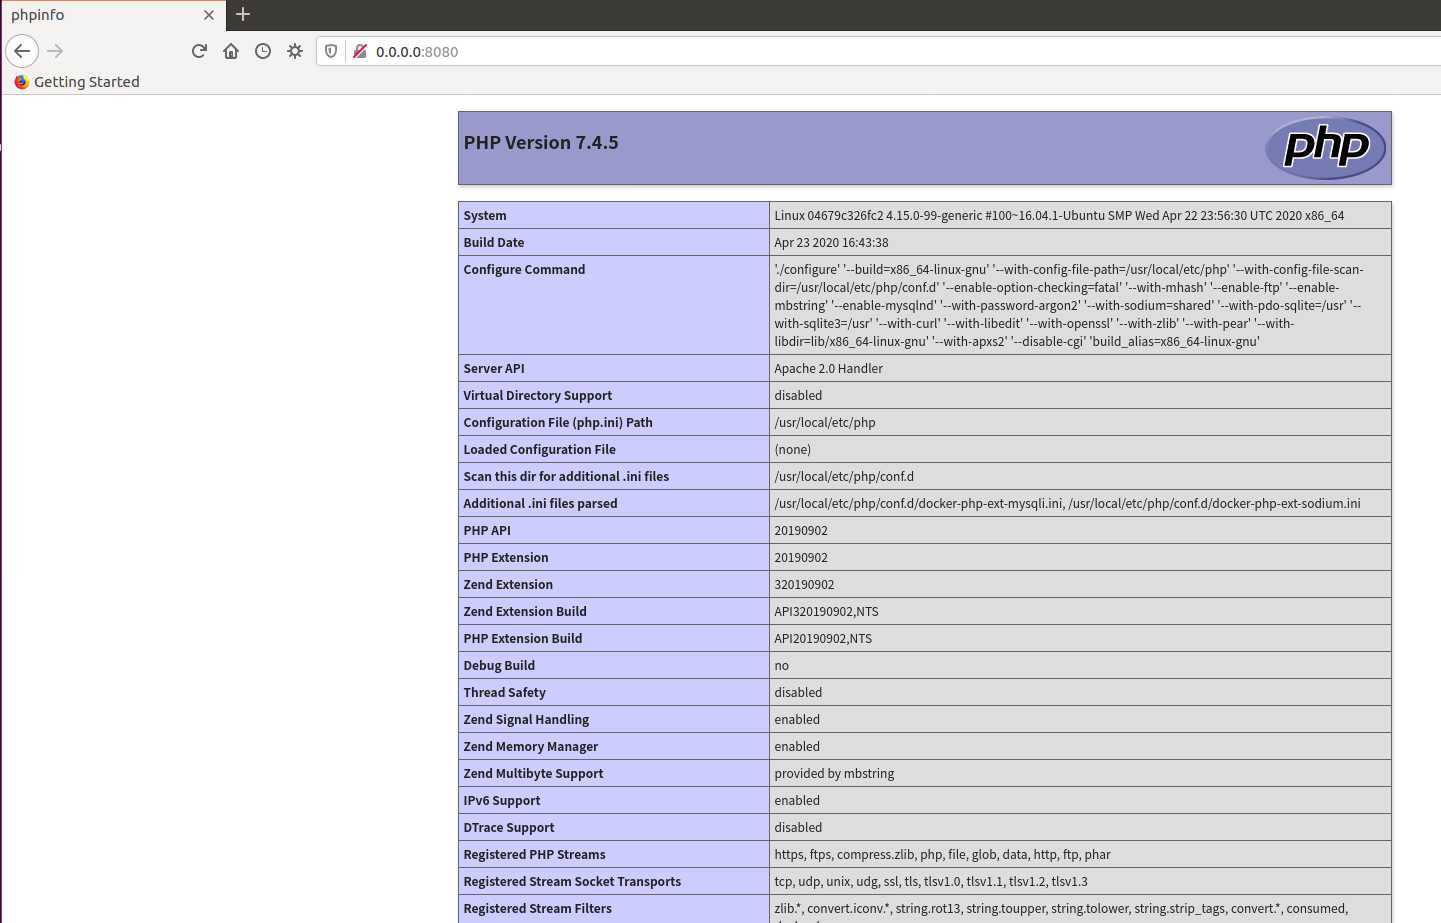Go to the browser home page

231,51
